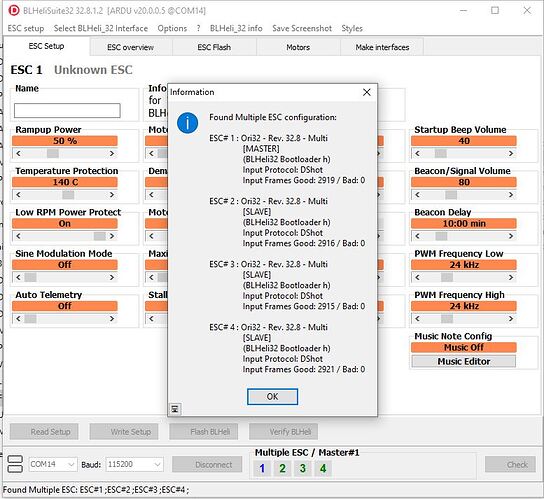544x499 pixels.
Task: Click the Check button
Action: pyautogui.click(x=511, y=465)
